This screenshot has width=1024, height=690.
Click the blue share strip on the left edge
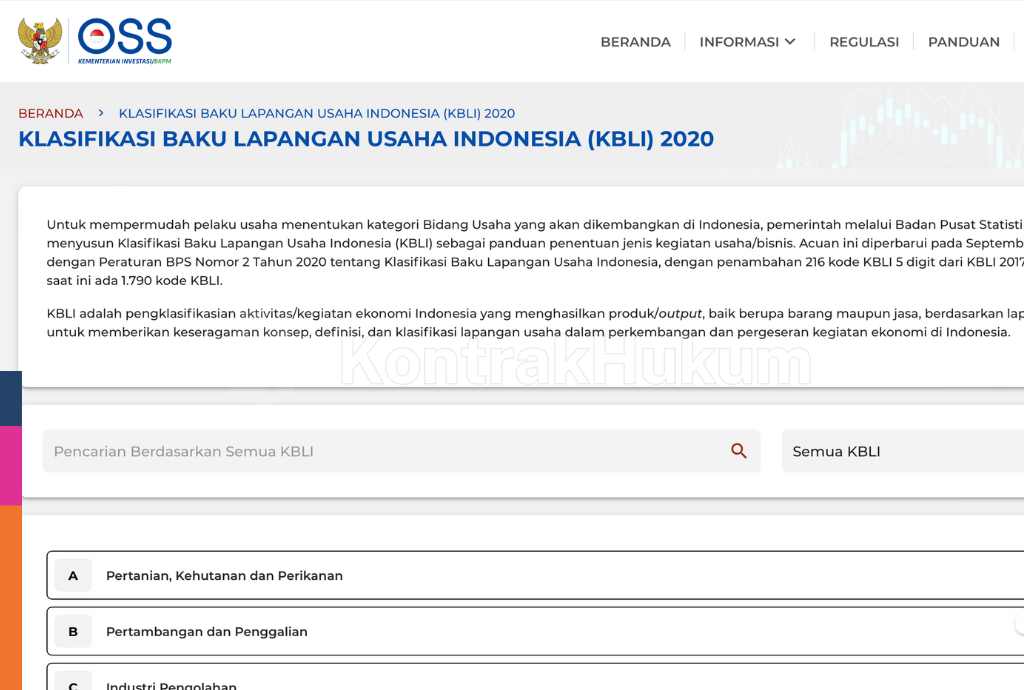10,397
